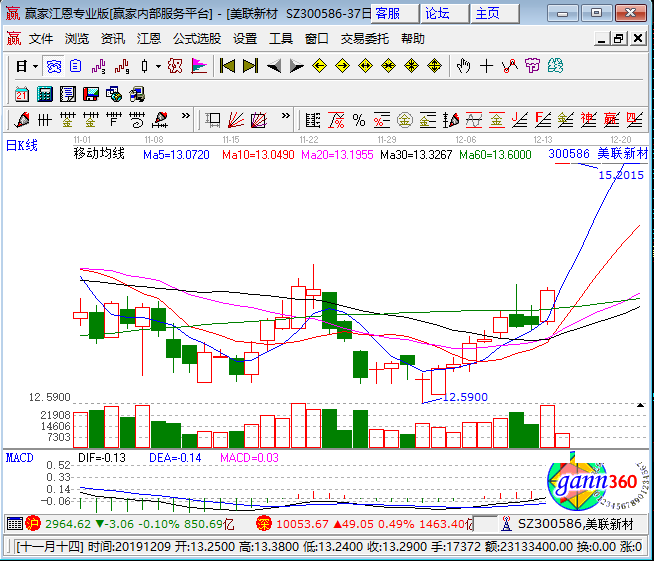
Task: Select the framed rectangle measure tool
Action: click(213, 120)
